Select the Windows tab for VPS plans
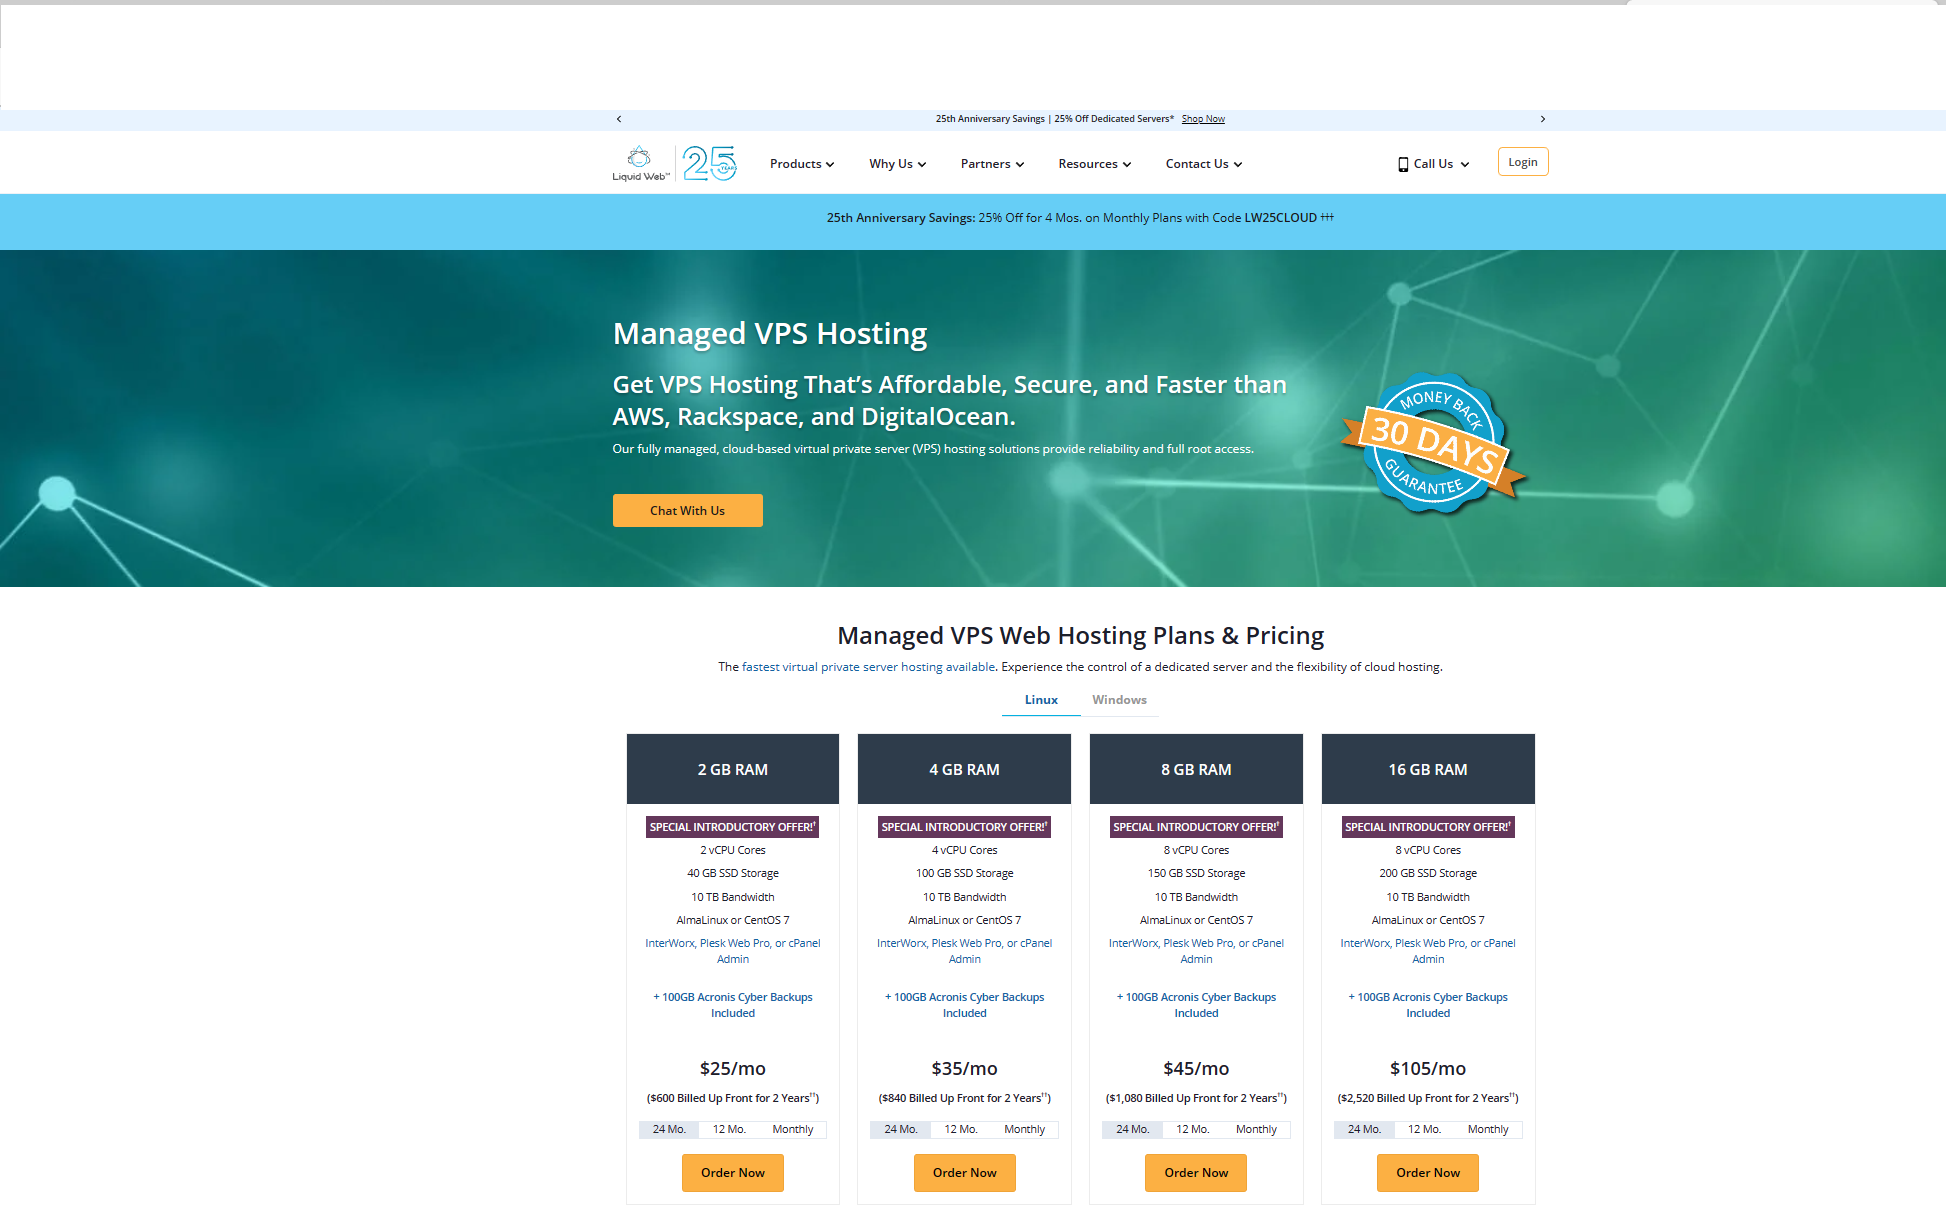1946x1214 pixels. 1118,699
